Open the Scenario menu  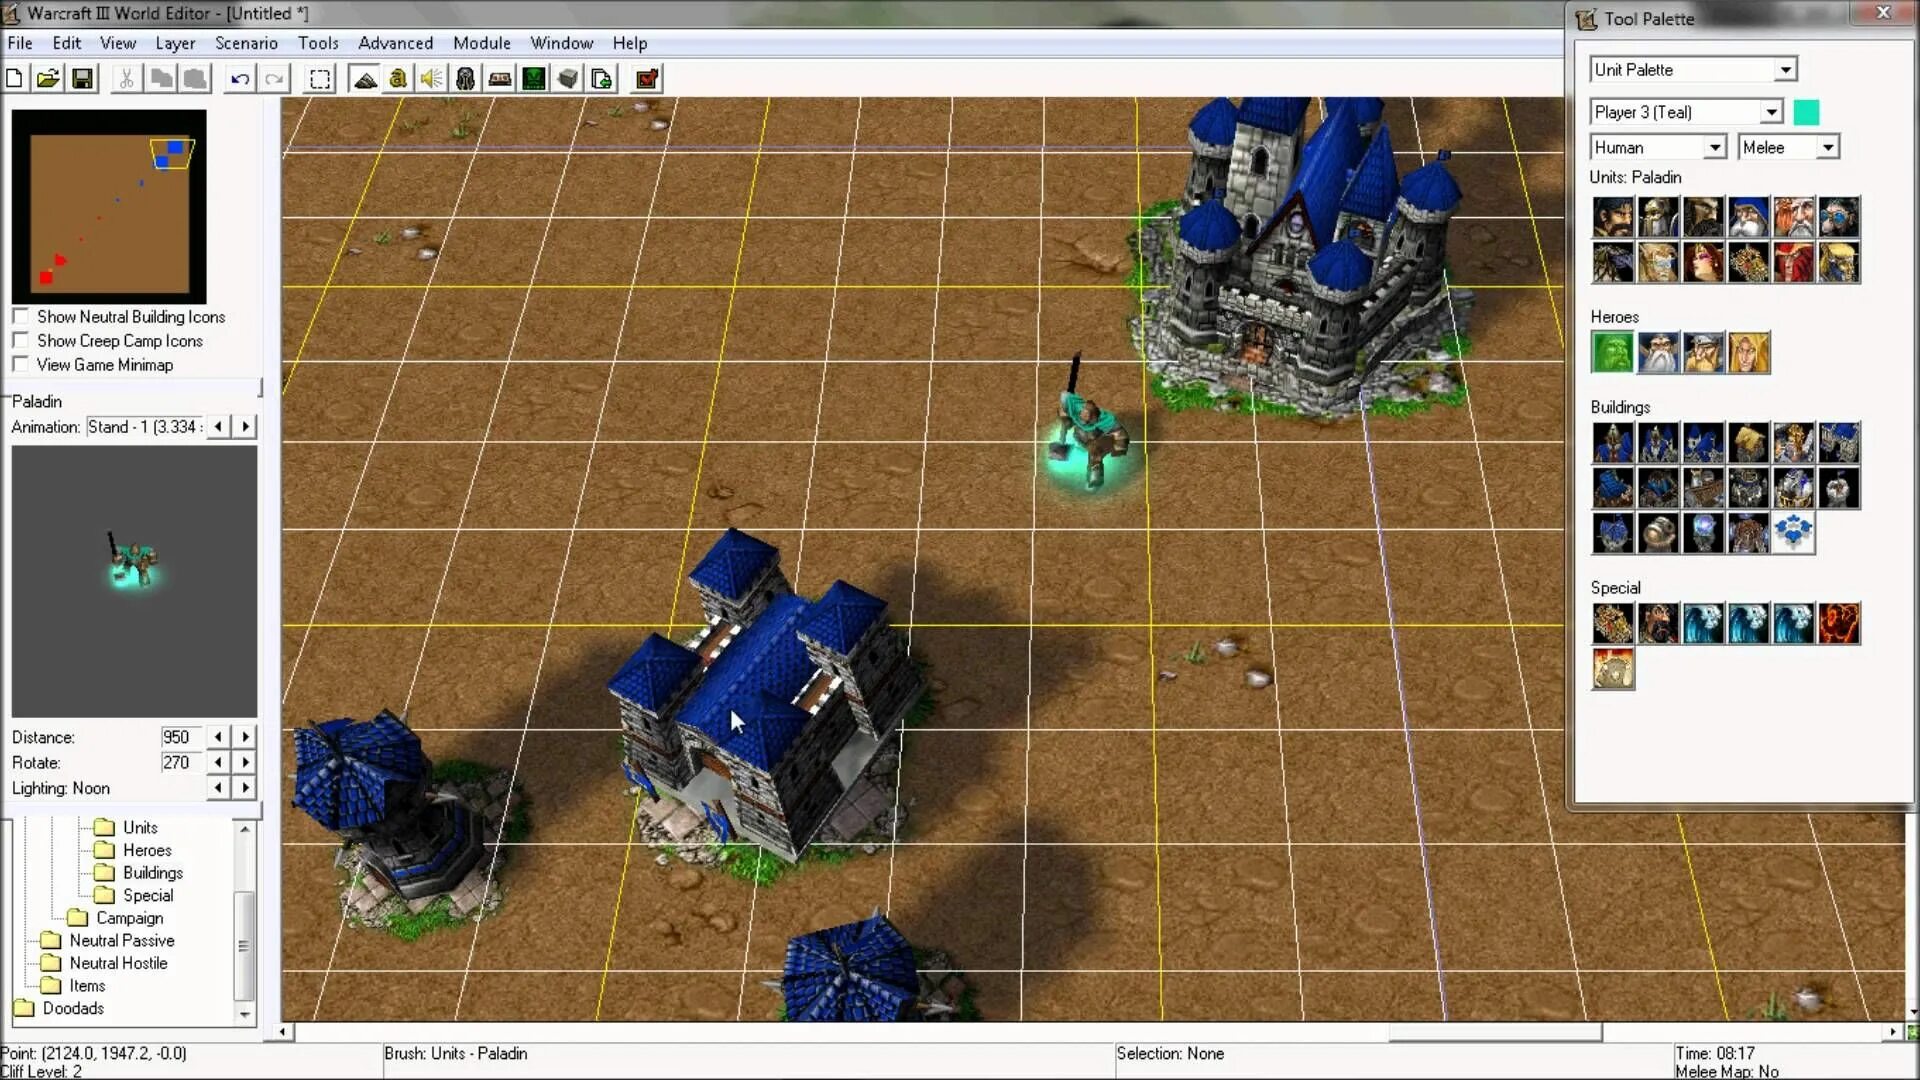pos(247,42)
